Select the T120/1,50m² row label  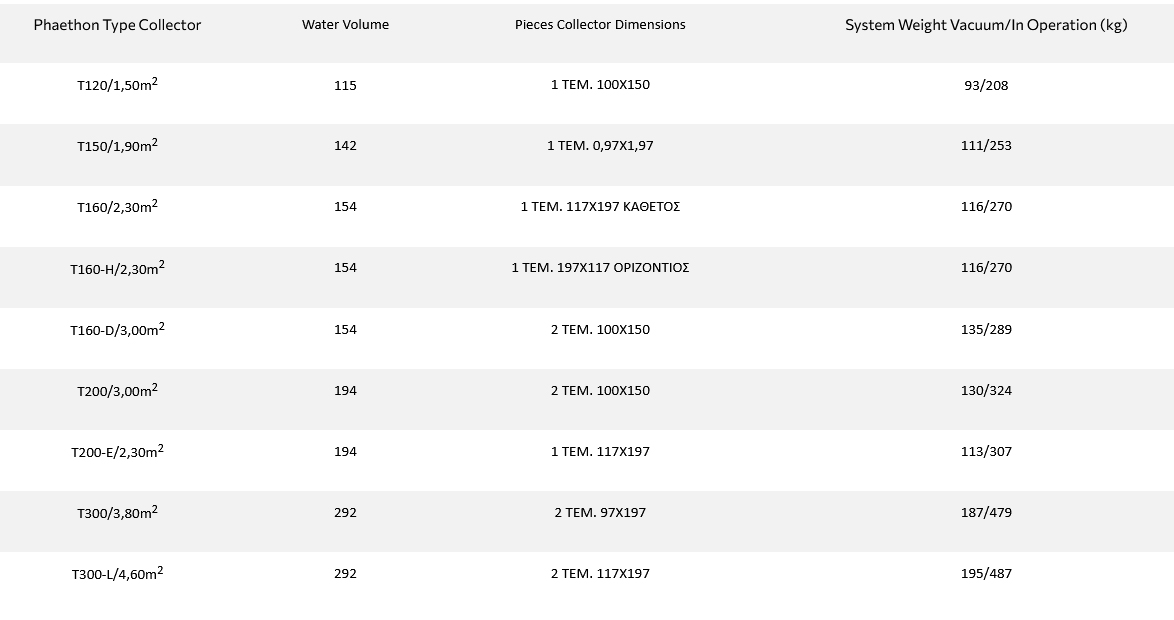tap(117, 86)
